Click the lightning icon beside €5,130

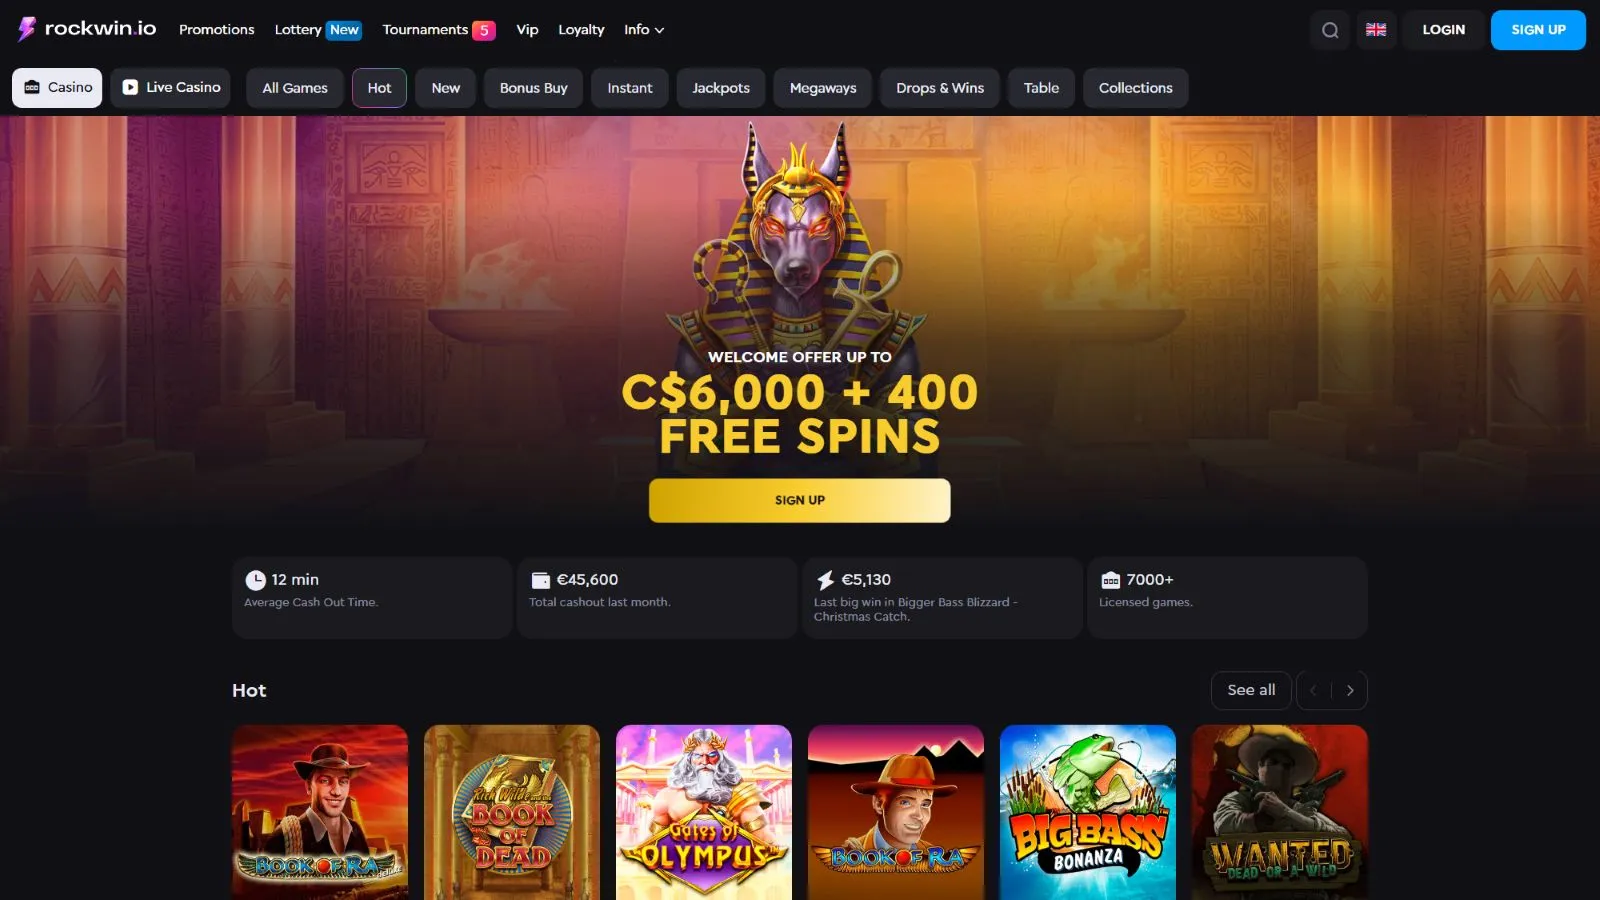(825, 580)
